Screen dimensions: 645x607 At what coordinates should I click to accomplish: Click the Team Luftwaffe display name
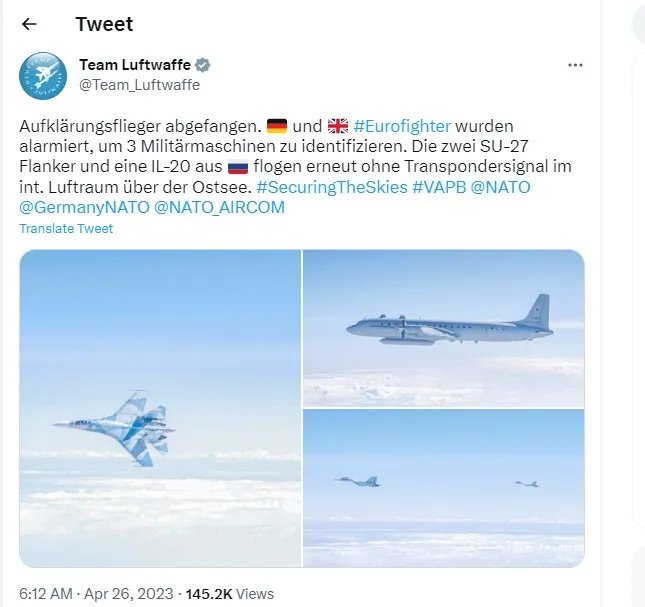pyautogui.click(x=135, y=65)
